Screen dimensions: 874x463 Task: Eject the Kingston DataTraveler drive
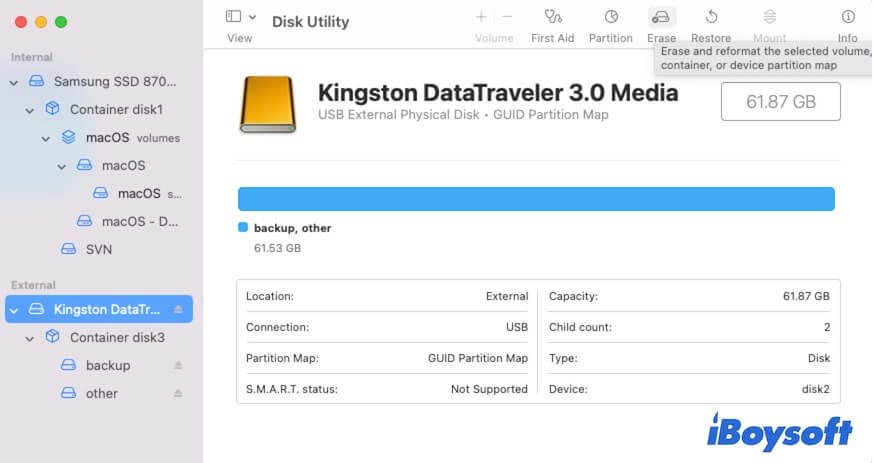pos(178,309)
